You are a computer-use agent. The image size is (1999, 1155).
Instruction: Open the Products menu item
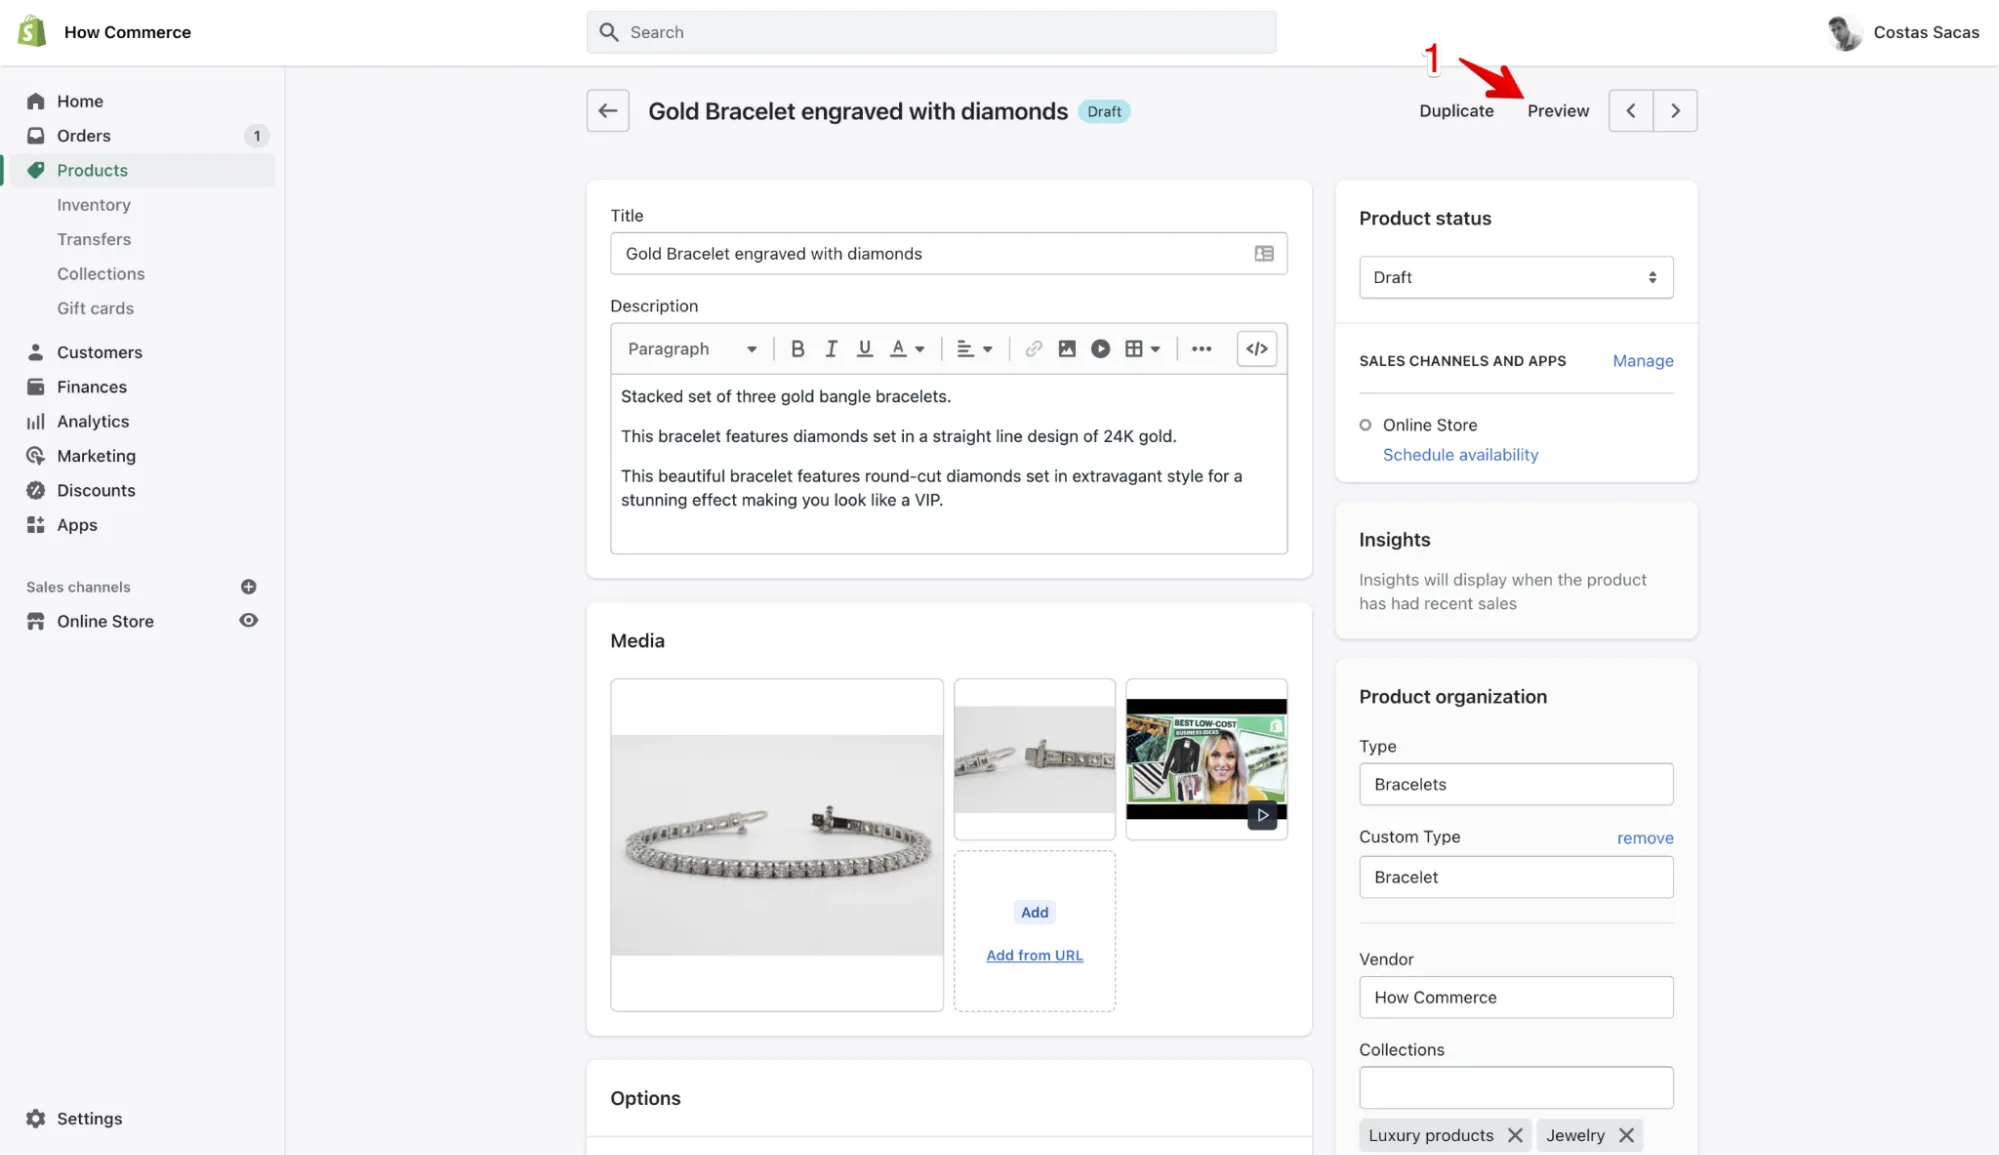pyautogui.click(x=91, y=169)
